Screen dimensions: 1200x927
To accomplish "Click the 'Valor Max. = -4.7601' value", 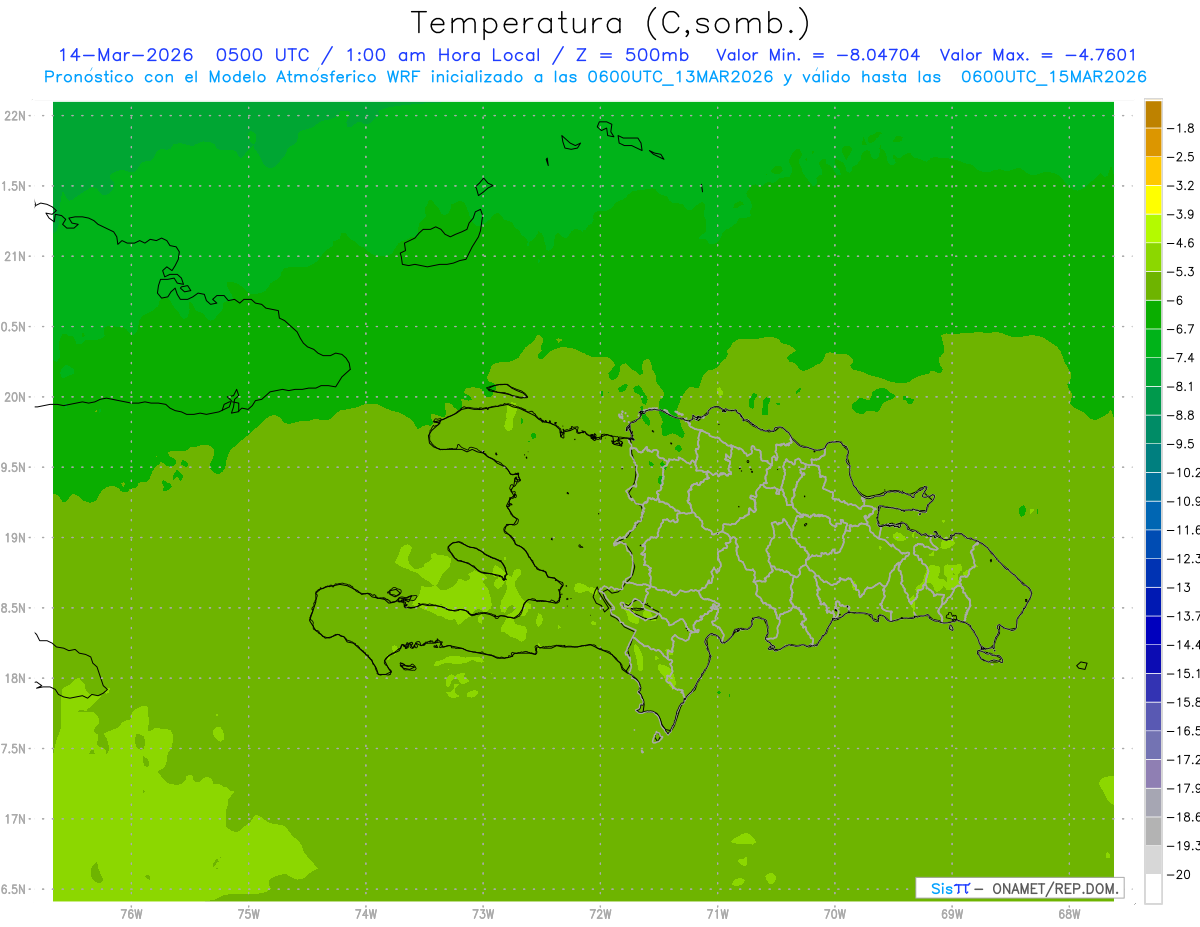I will [x=1039, y=55].
